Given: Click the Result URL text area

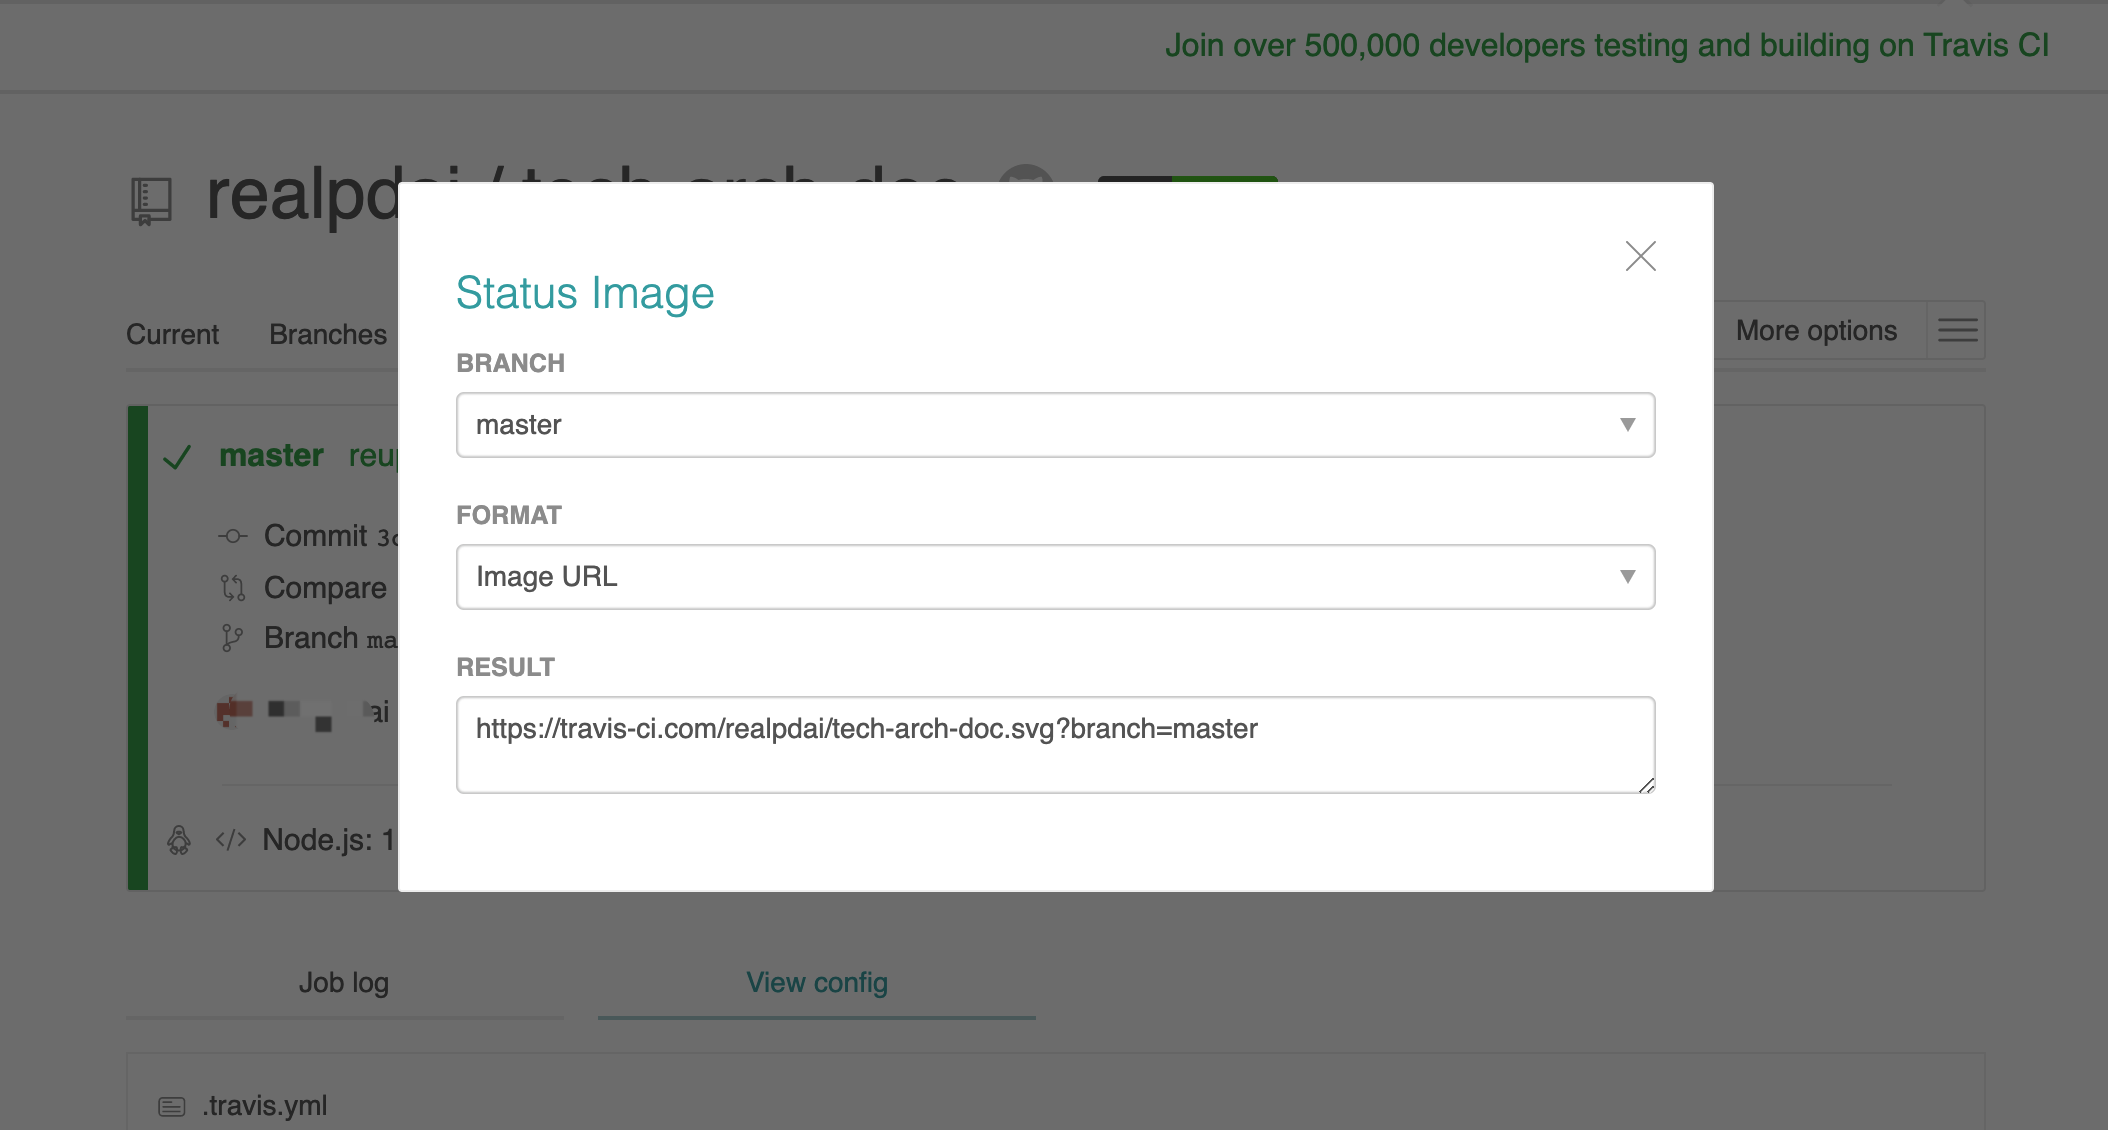Looking at the screenshot, I should tap(1055, 744).
